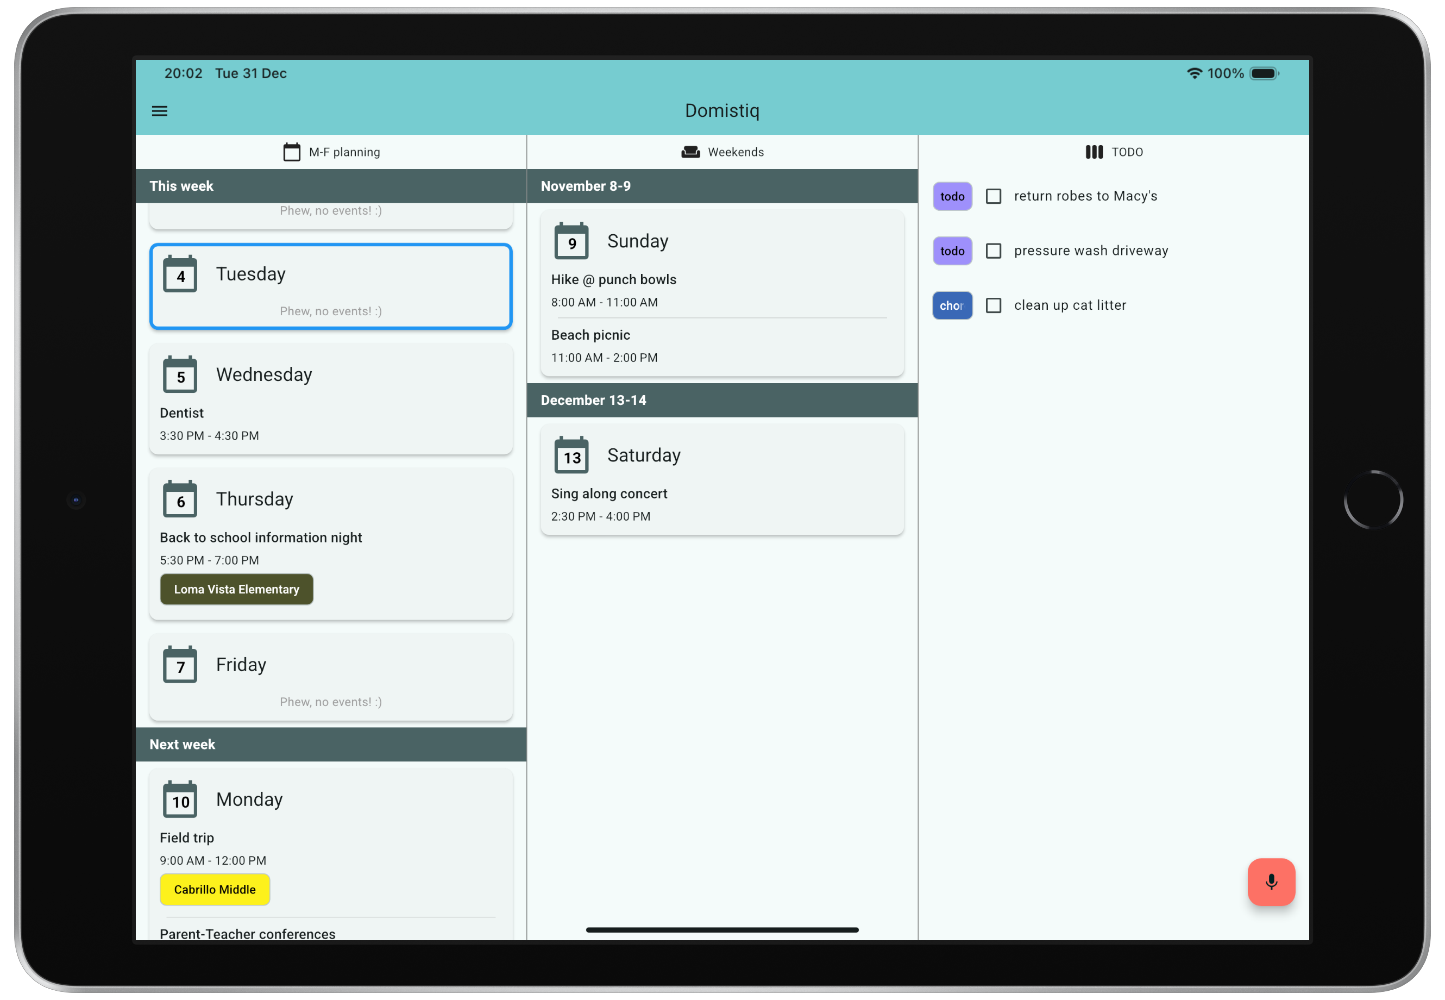The image size is (1445, 1000).
Task: Click the Cabrillo Middle tag
Action: [214, 889]
